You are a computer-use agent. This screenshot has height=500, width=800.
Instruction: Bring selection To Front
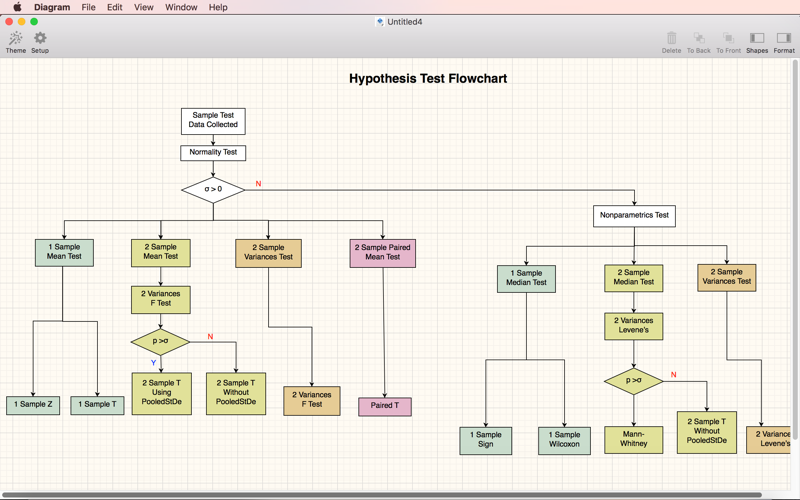point(728,42)
